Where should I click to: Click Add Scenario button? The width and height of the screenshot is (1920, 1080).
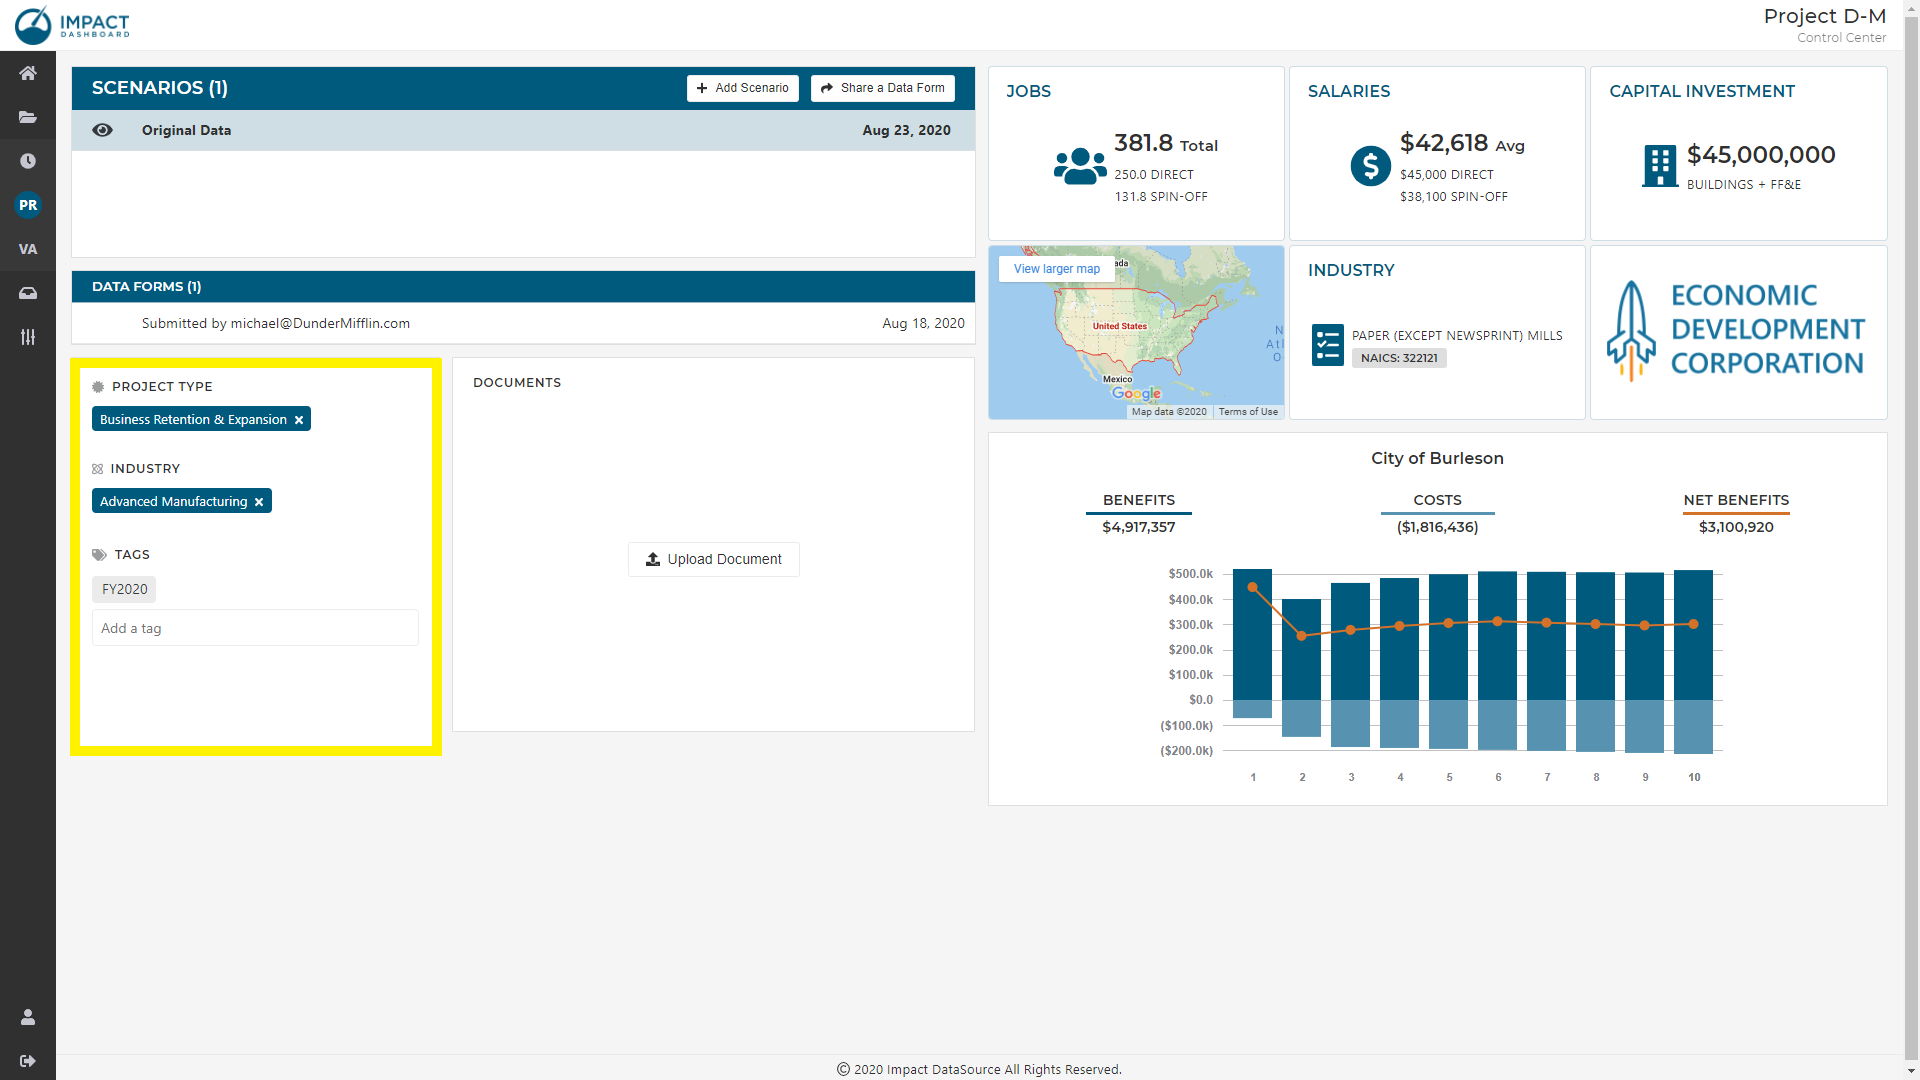pyautogui.click(x=742, y=88)
